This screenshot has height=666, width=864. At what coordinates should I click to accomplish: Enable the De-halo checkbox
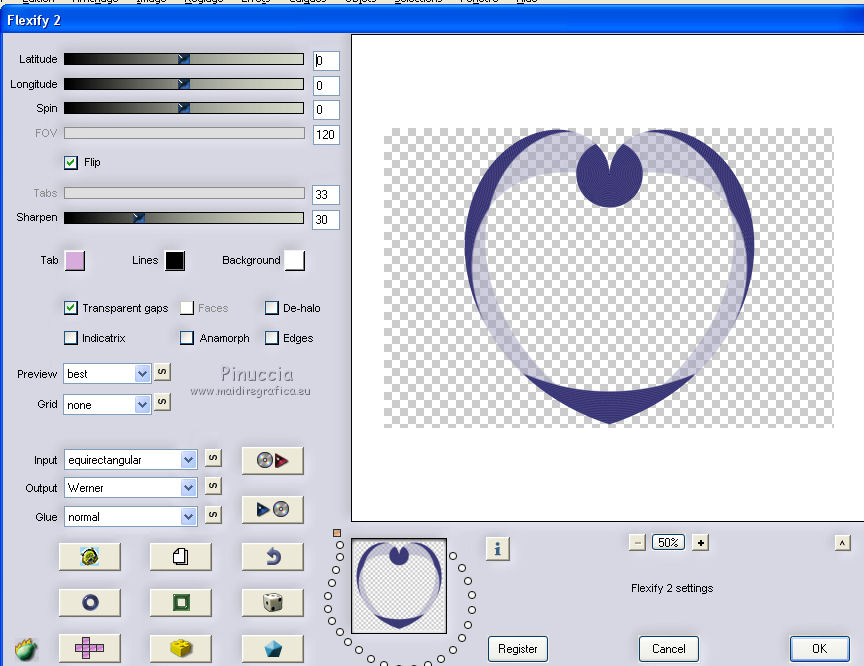pyautogui.click(x=272, y=308)
